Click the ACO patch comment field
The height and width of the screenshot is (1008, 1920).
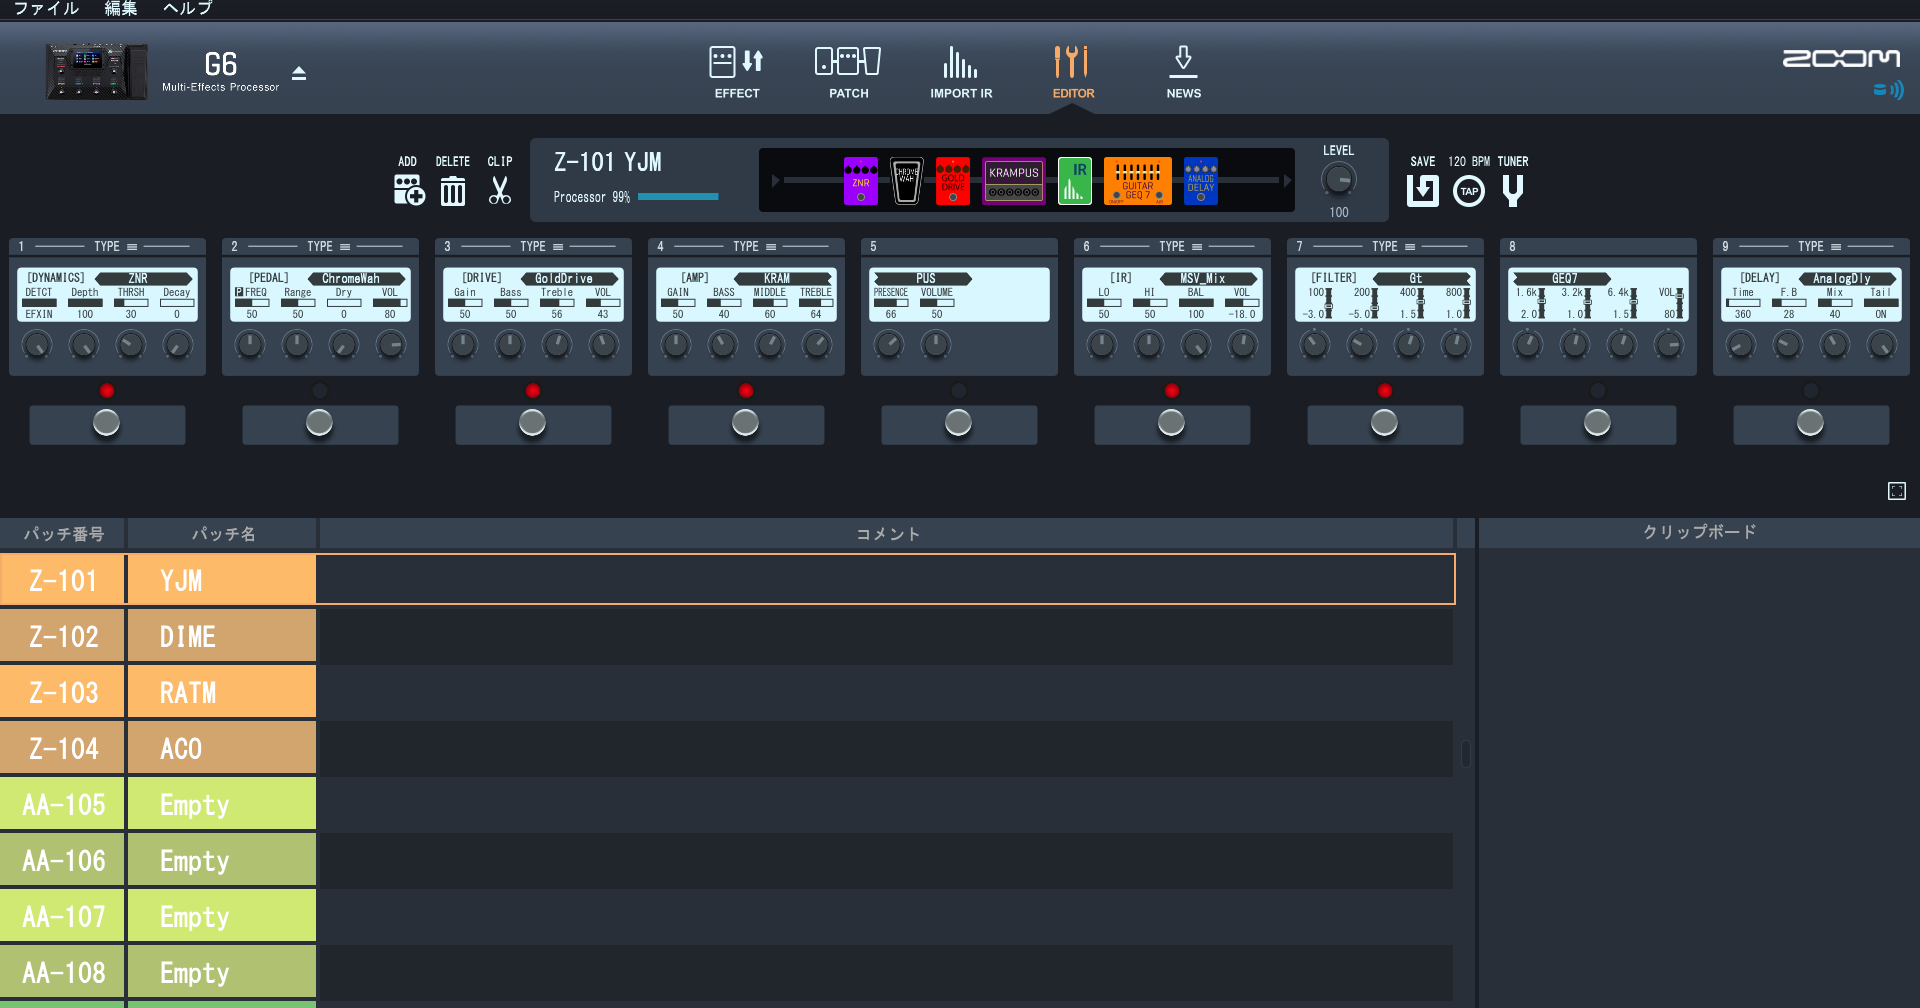(885, 748)
